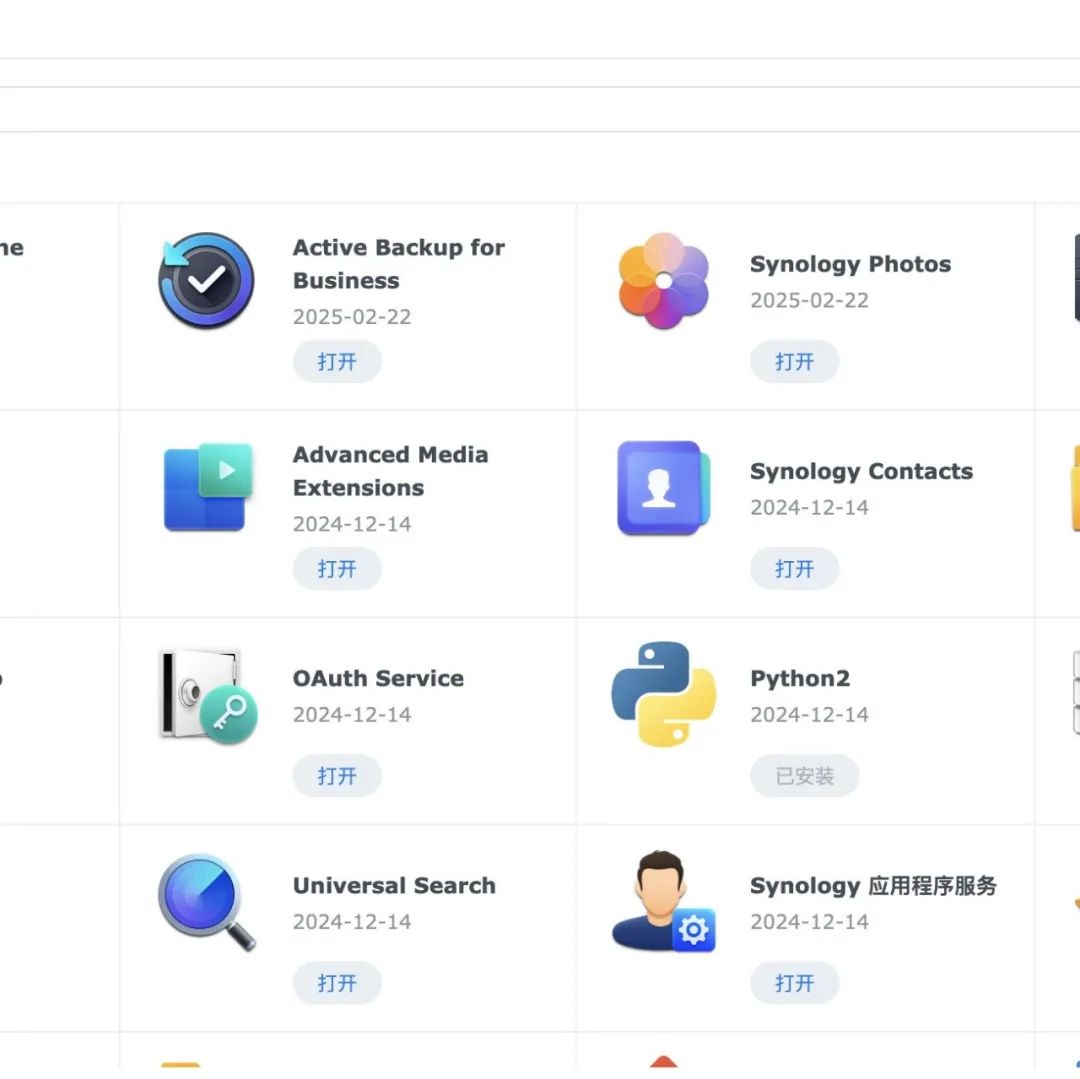The image size is (1080, 1079).
Task: Click 打开 under Synology 应用程序服务
Action: (794, 983)
